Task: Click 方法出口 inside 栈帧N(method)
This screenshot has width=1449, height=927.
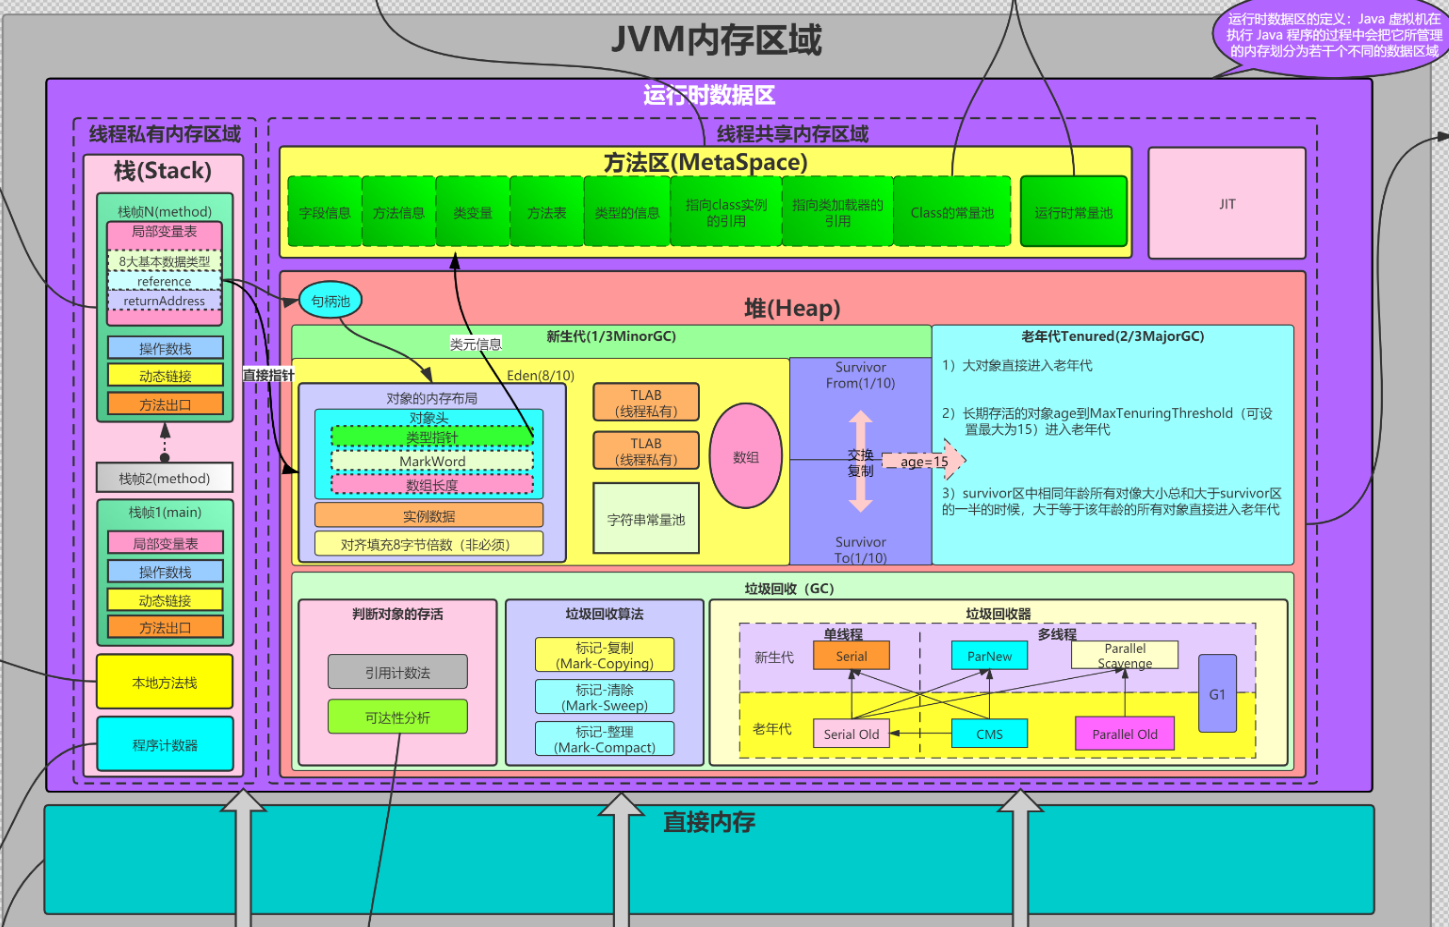Action: pos(165,405)
